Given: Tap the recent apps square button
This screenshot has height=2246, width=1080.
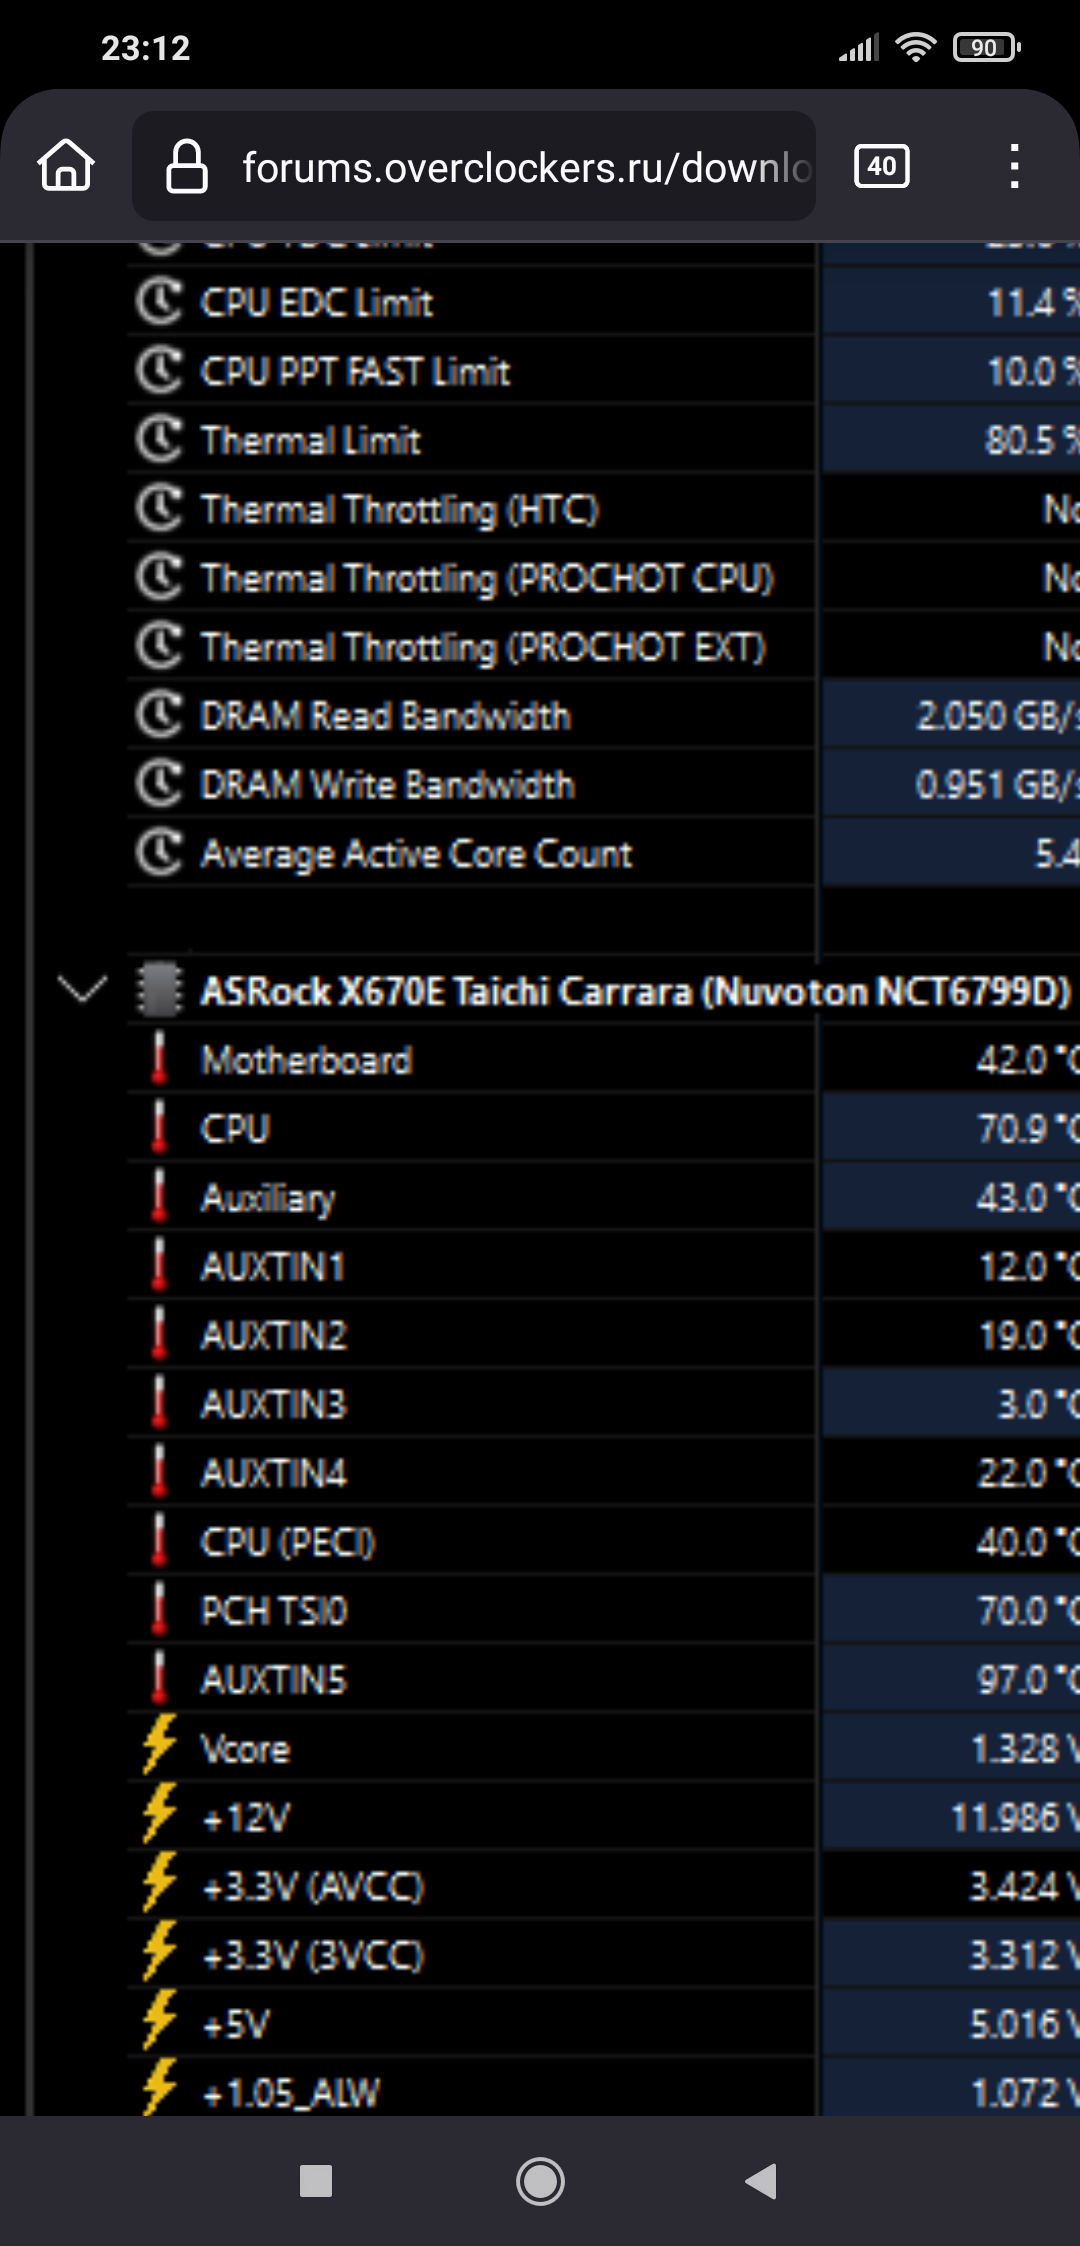Looking at the screenshot, I should 316,2181.
